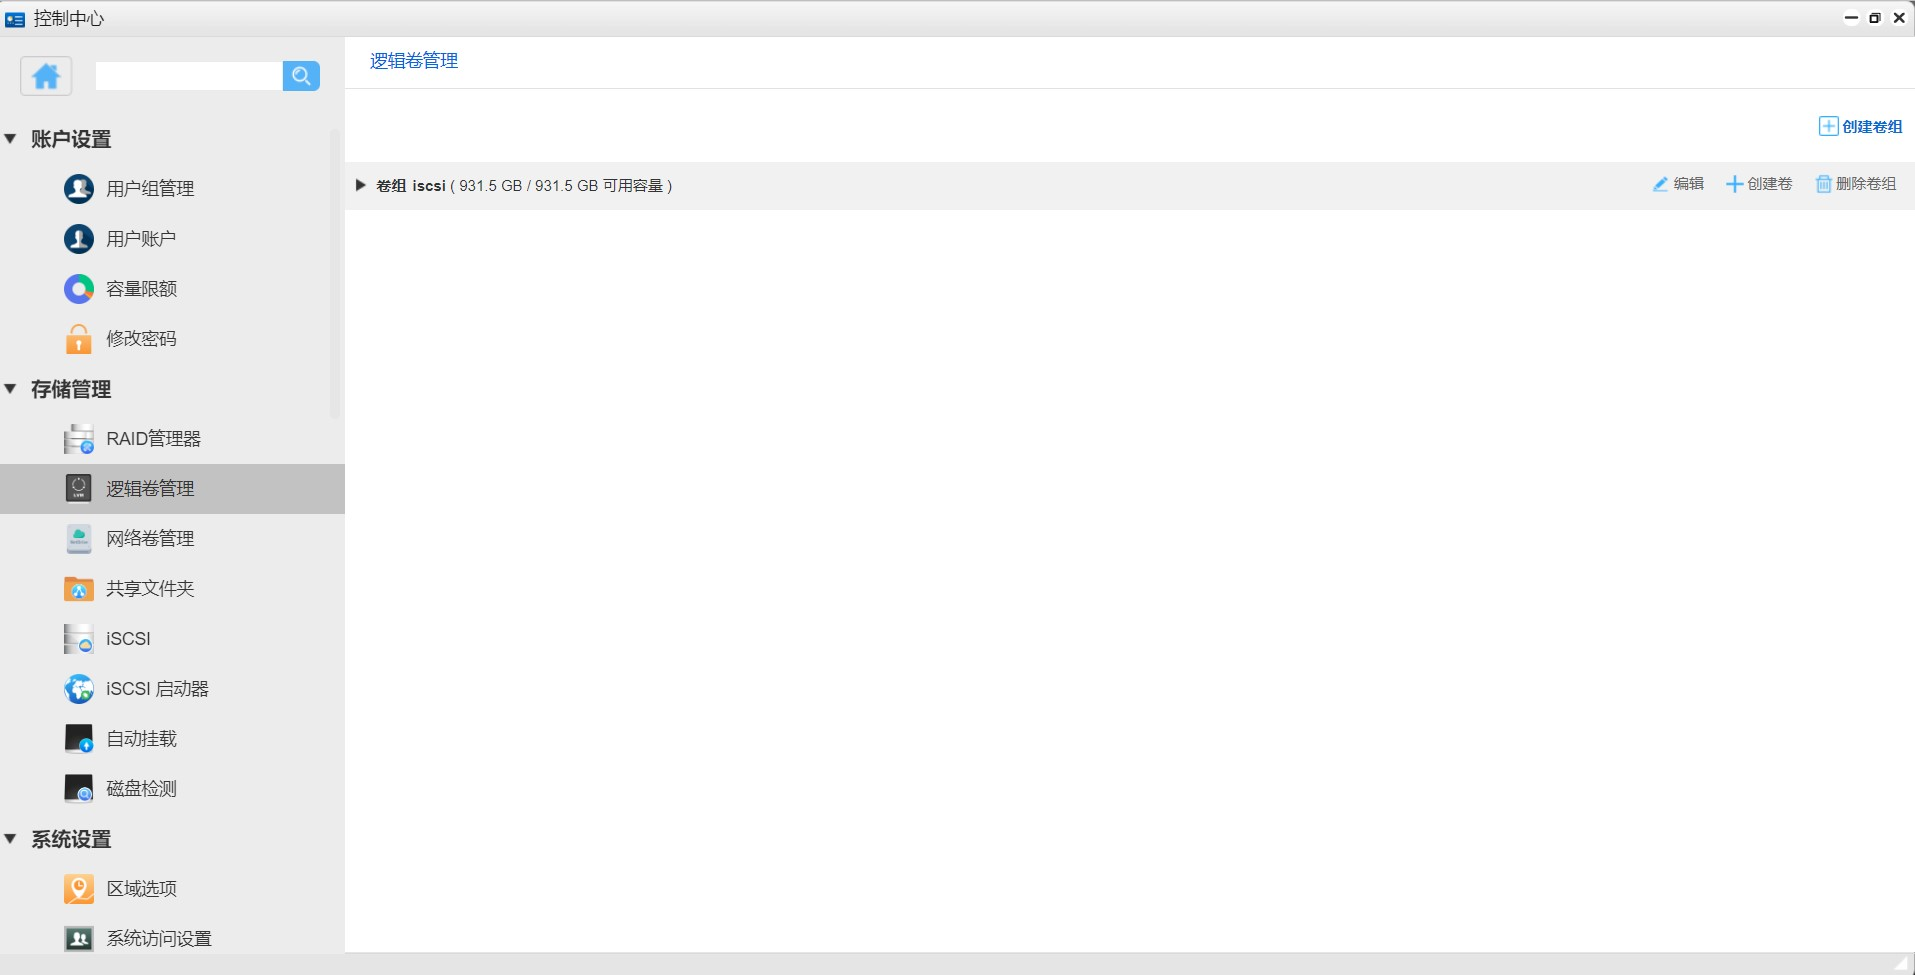This screenshot has width=1915, height=975.
Task: Select 自动挂载 menu item
Action: coord(141,739)
